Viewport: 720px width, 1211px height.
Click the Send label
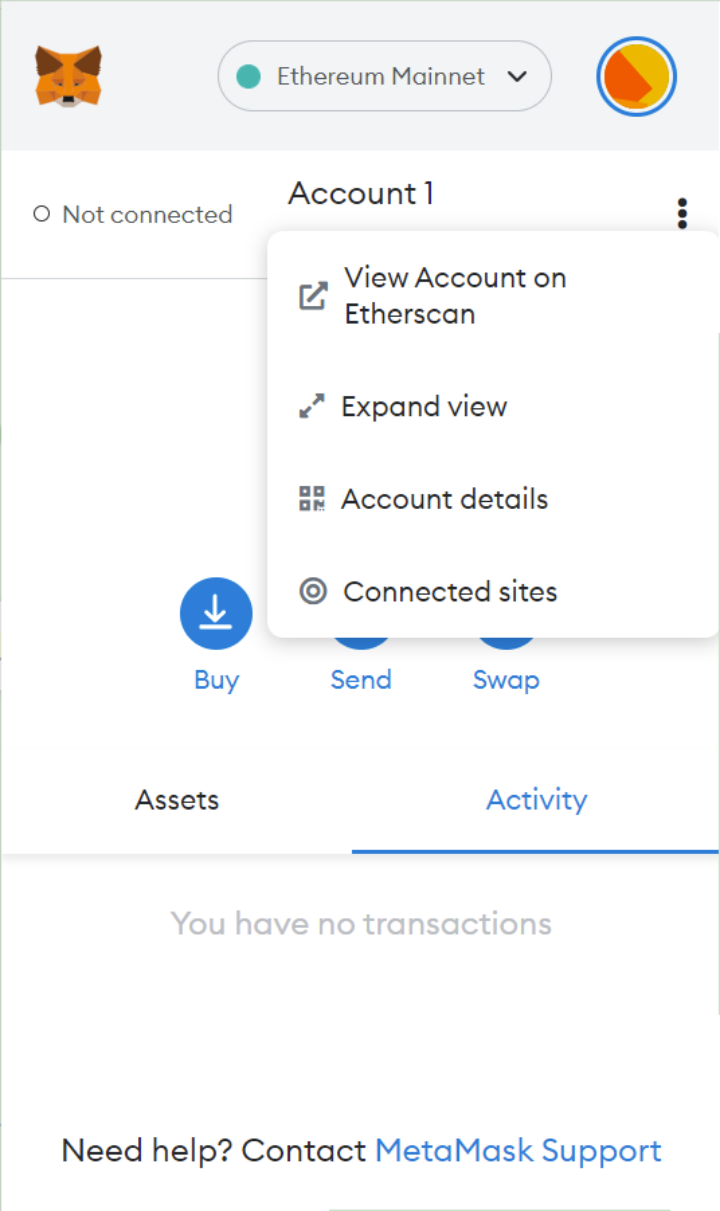click(x=361, y=680)
